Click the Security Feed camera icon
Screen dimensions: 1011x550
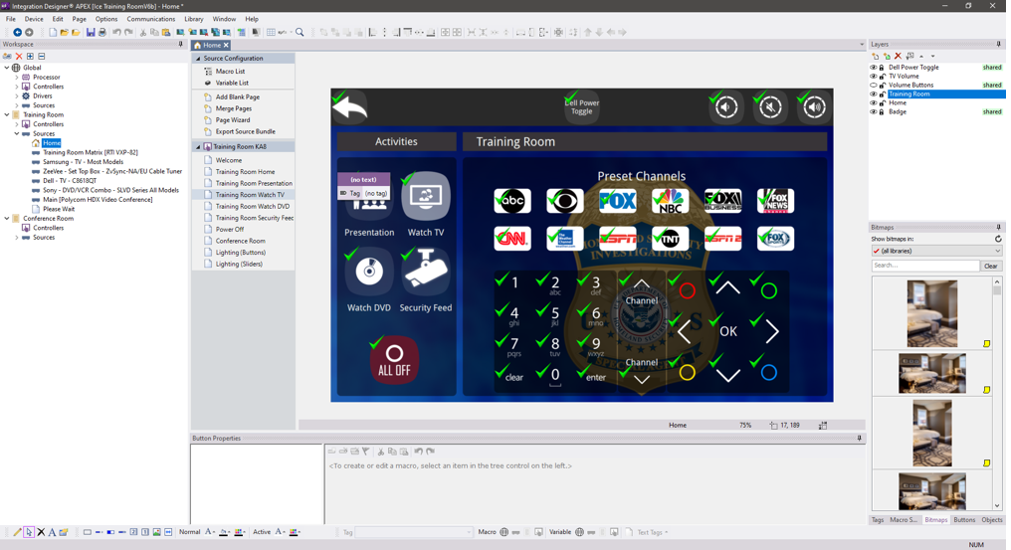coord(426,271)
